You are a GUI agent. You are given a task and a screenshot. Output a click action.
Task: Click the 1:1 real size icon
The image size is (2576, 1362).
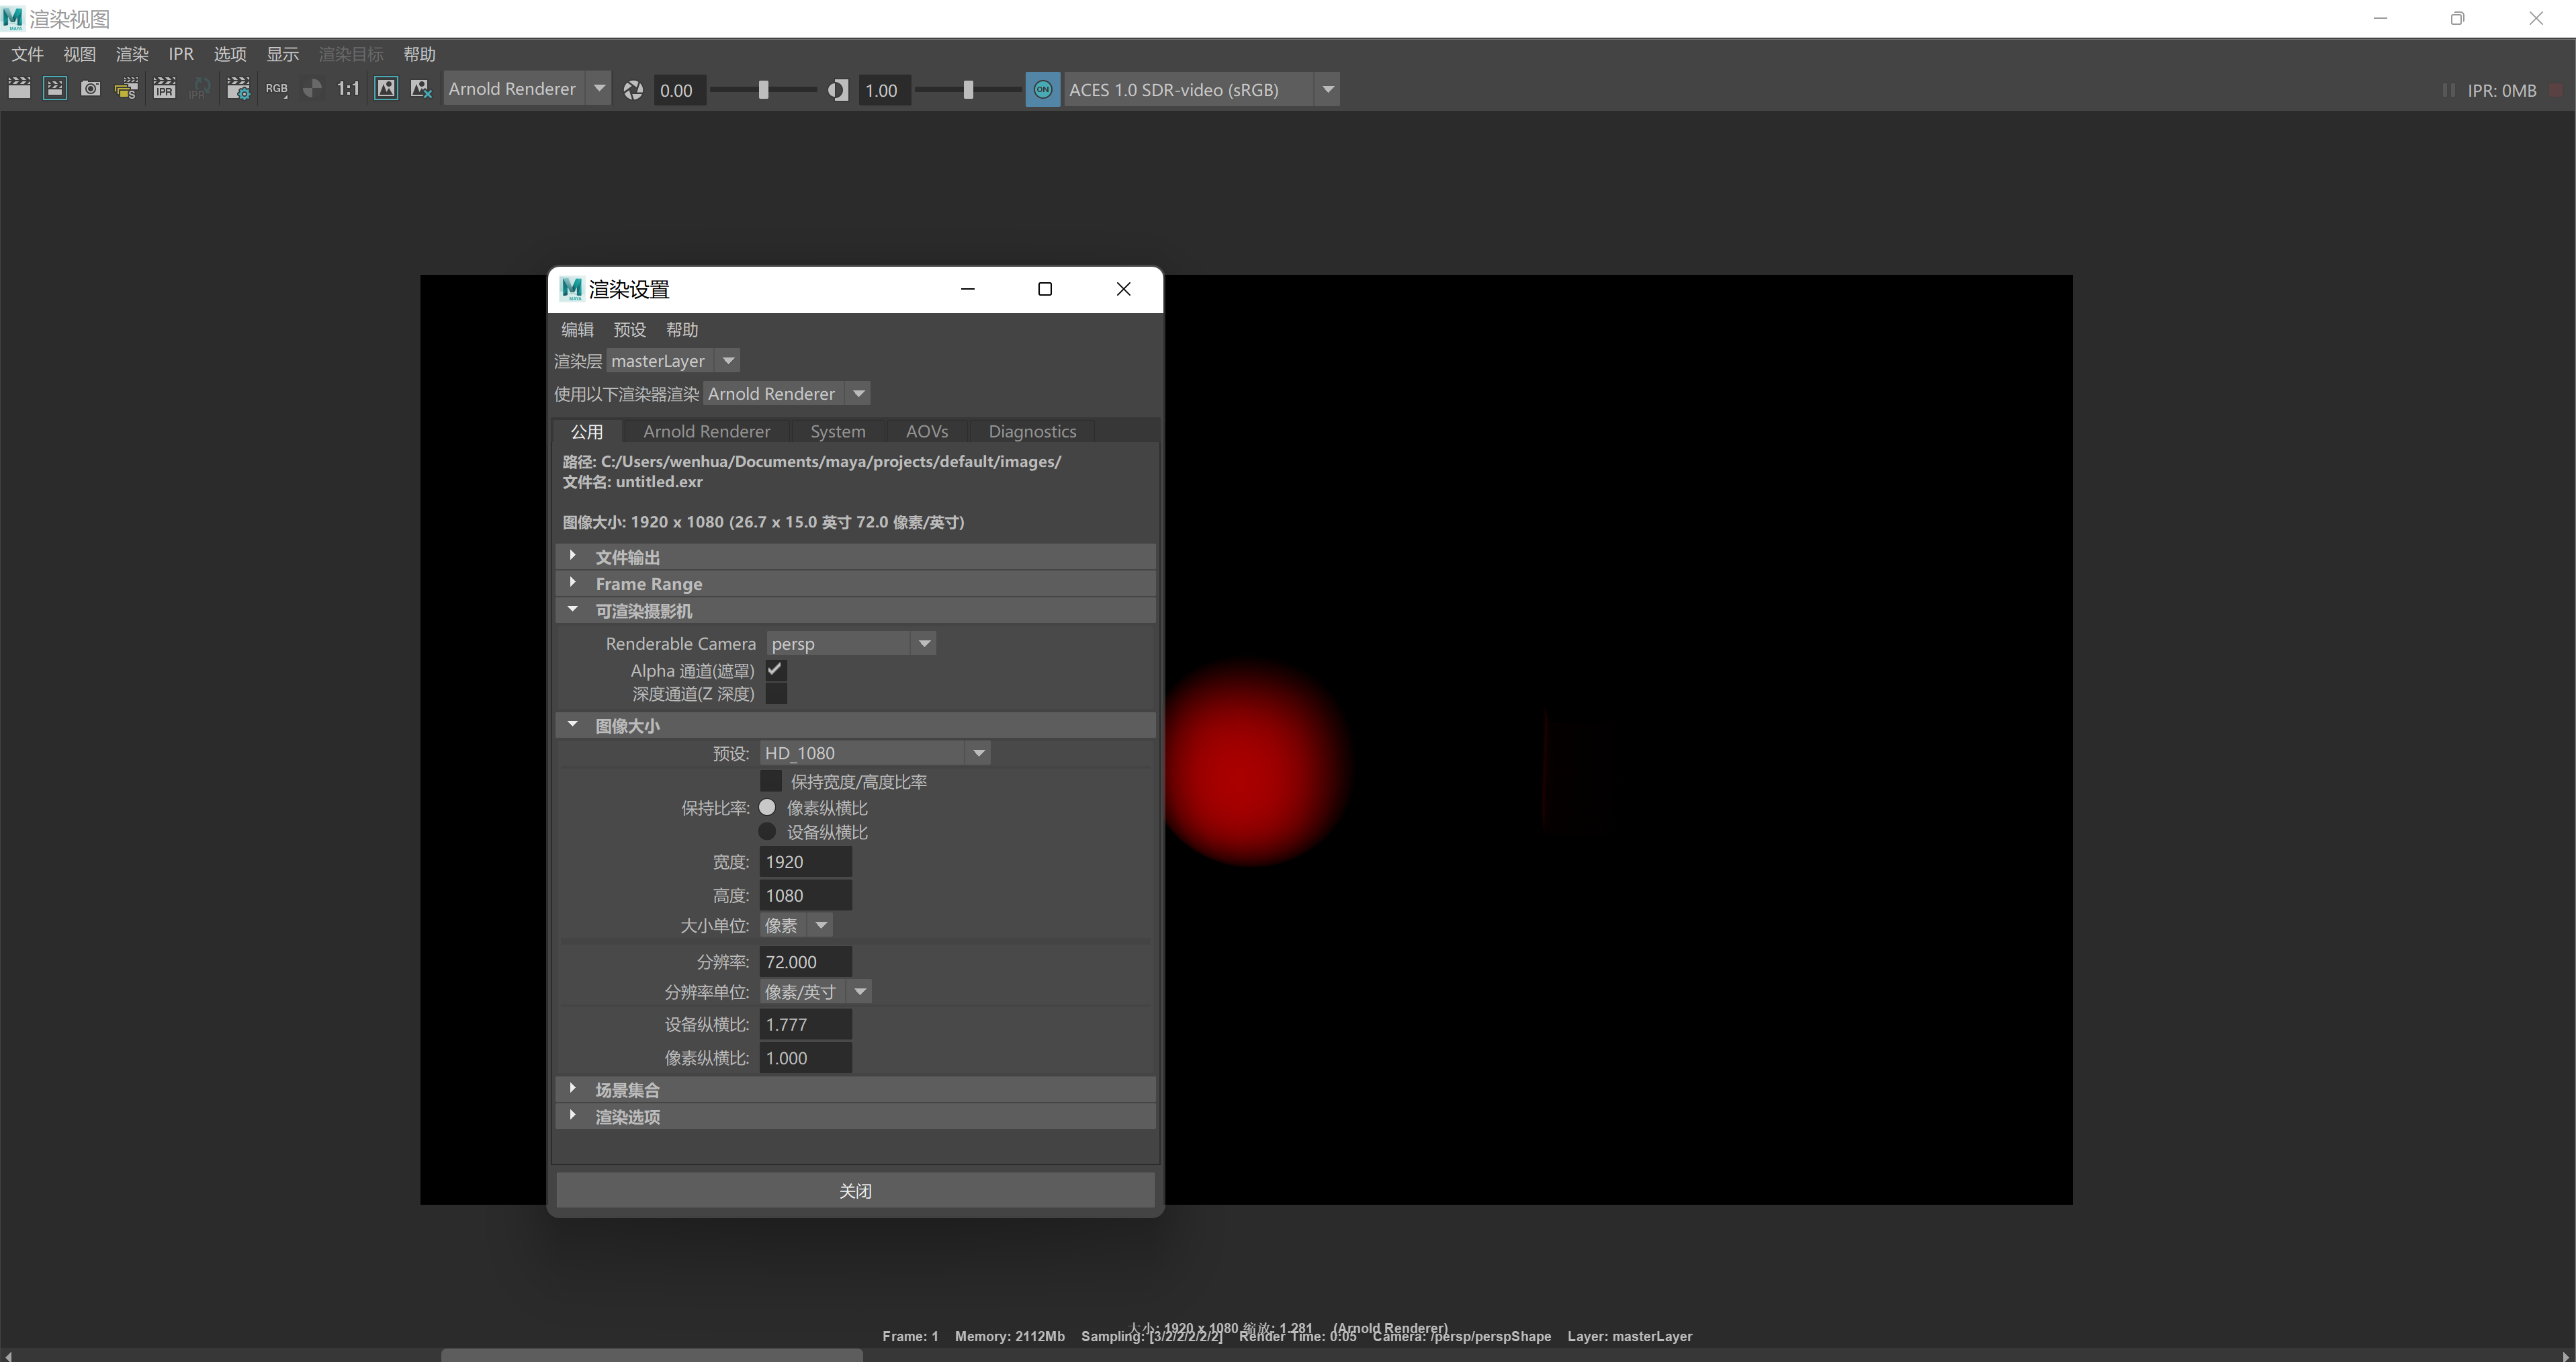click(348, 89)
